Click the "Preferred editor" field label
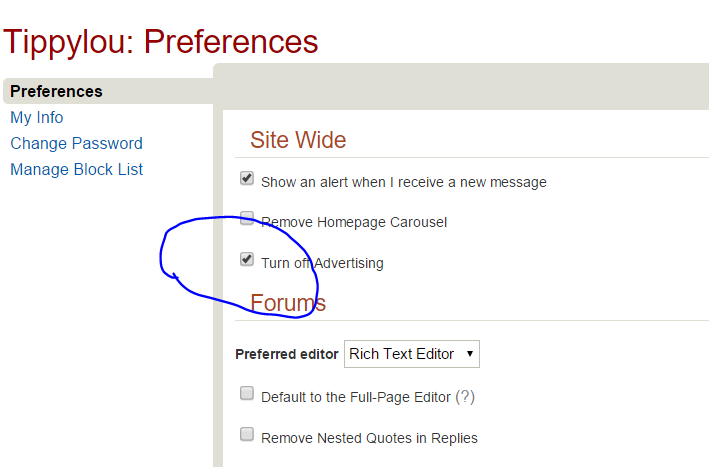Image resolution: width=709 pixels, height=467 pixels. pos(287,354)
